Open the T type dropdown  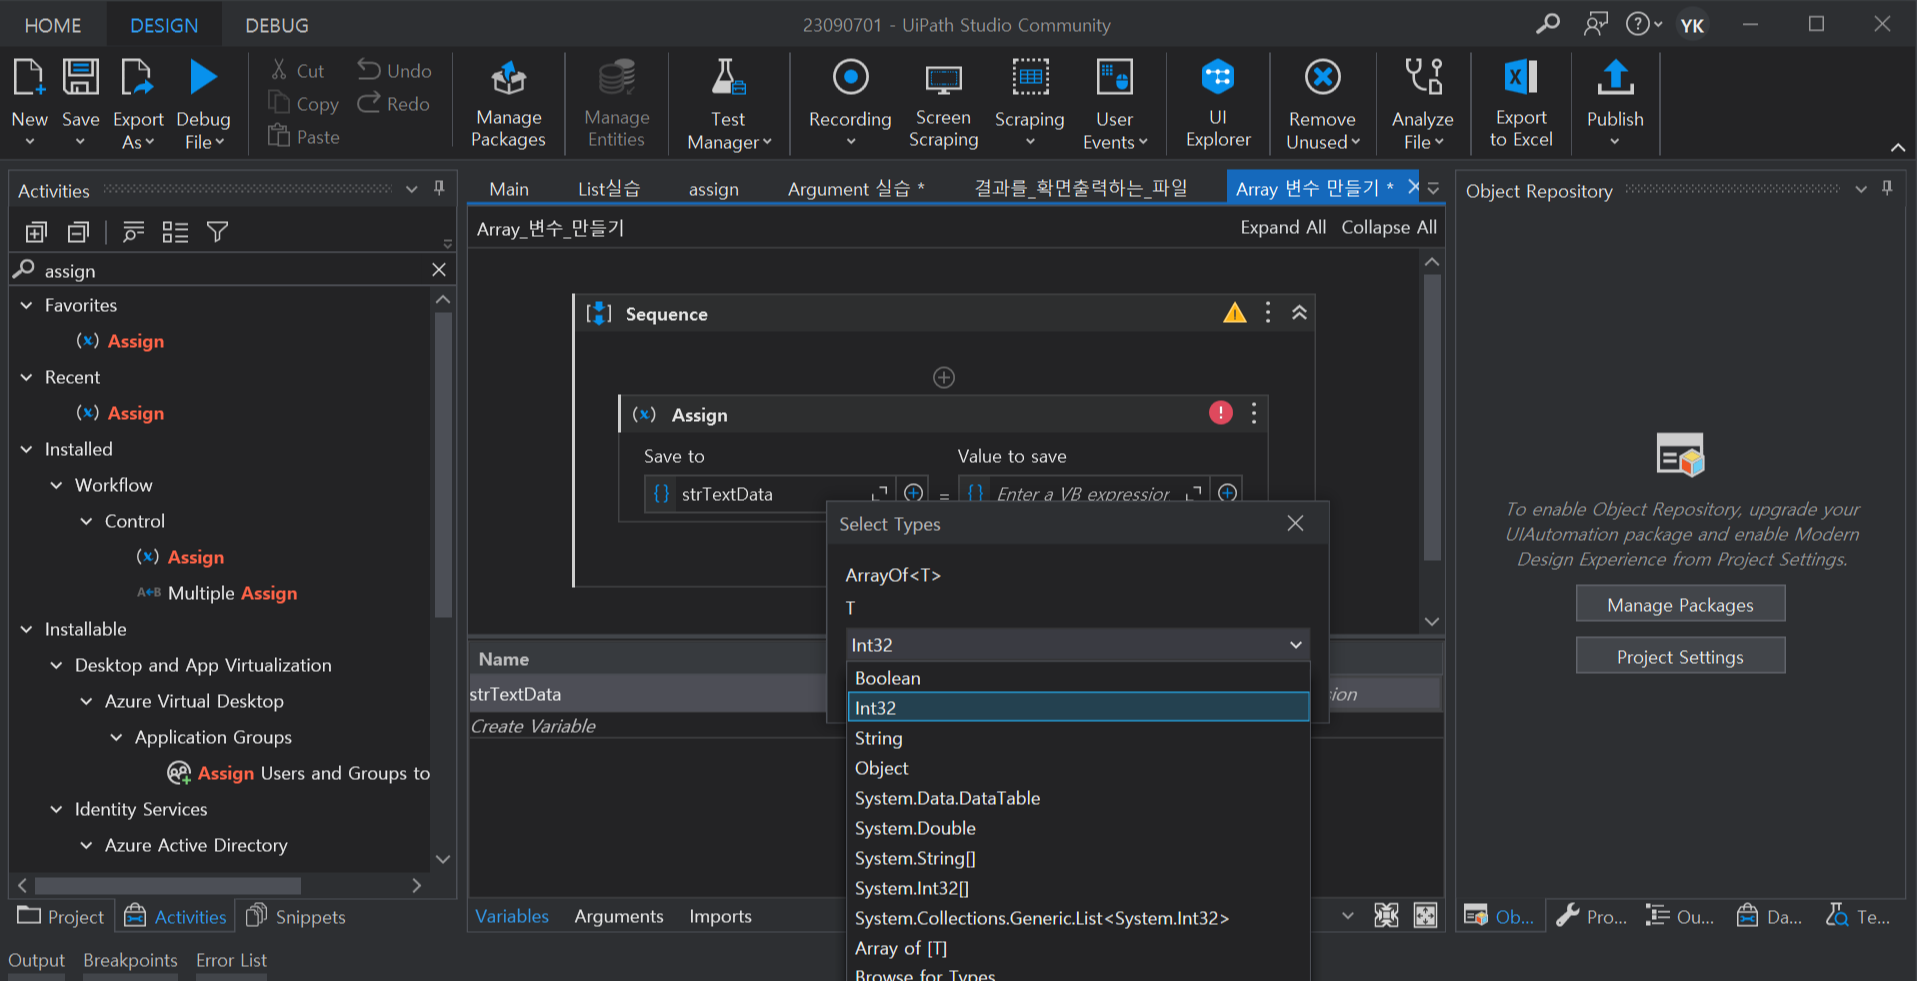point(1077,645)
